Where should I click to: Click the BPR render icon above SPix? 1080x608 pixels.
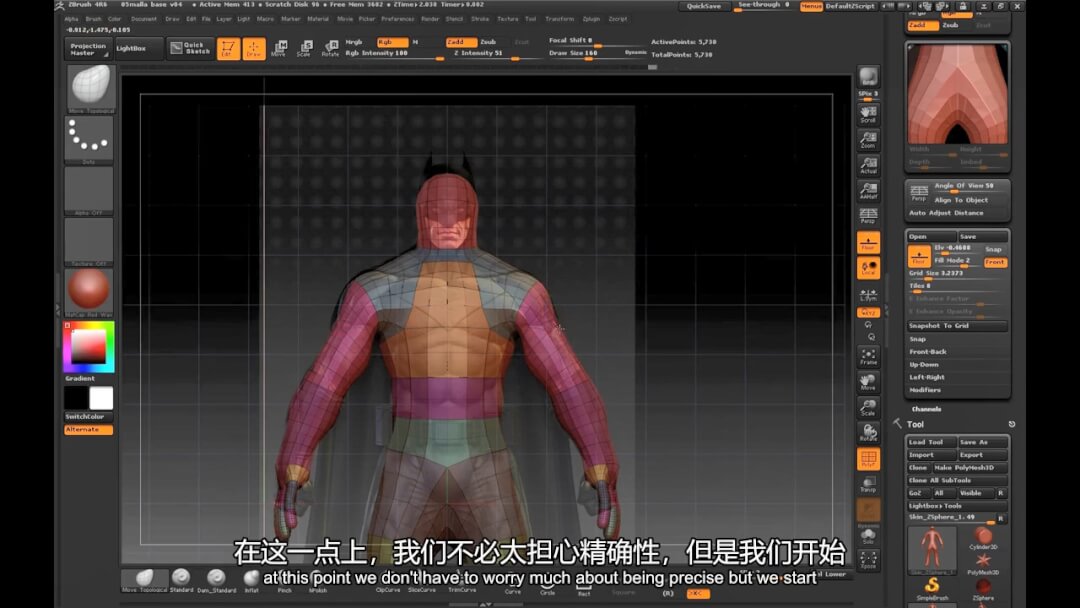pos(868,77)
